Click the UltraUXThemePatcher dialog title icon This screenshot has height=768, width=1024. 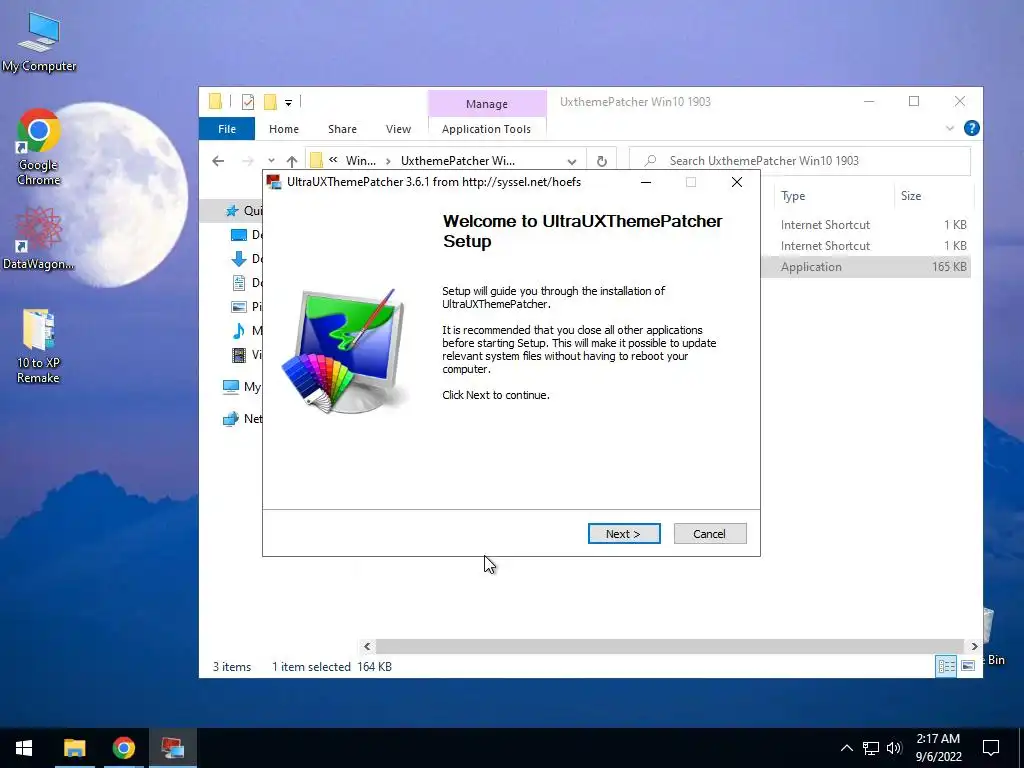coord(274,182)
